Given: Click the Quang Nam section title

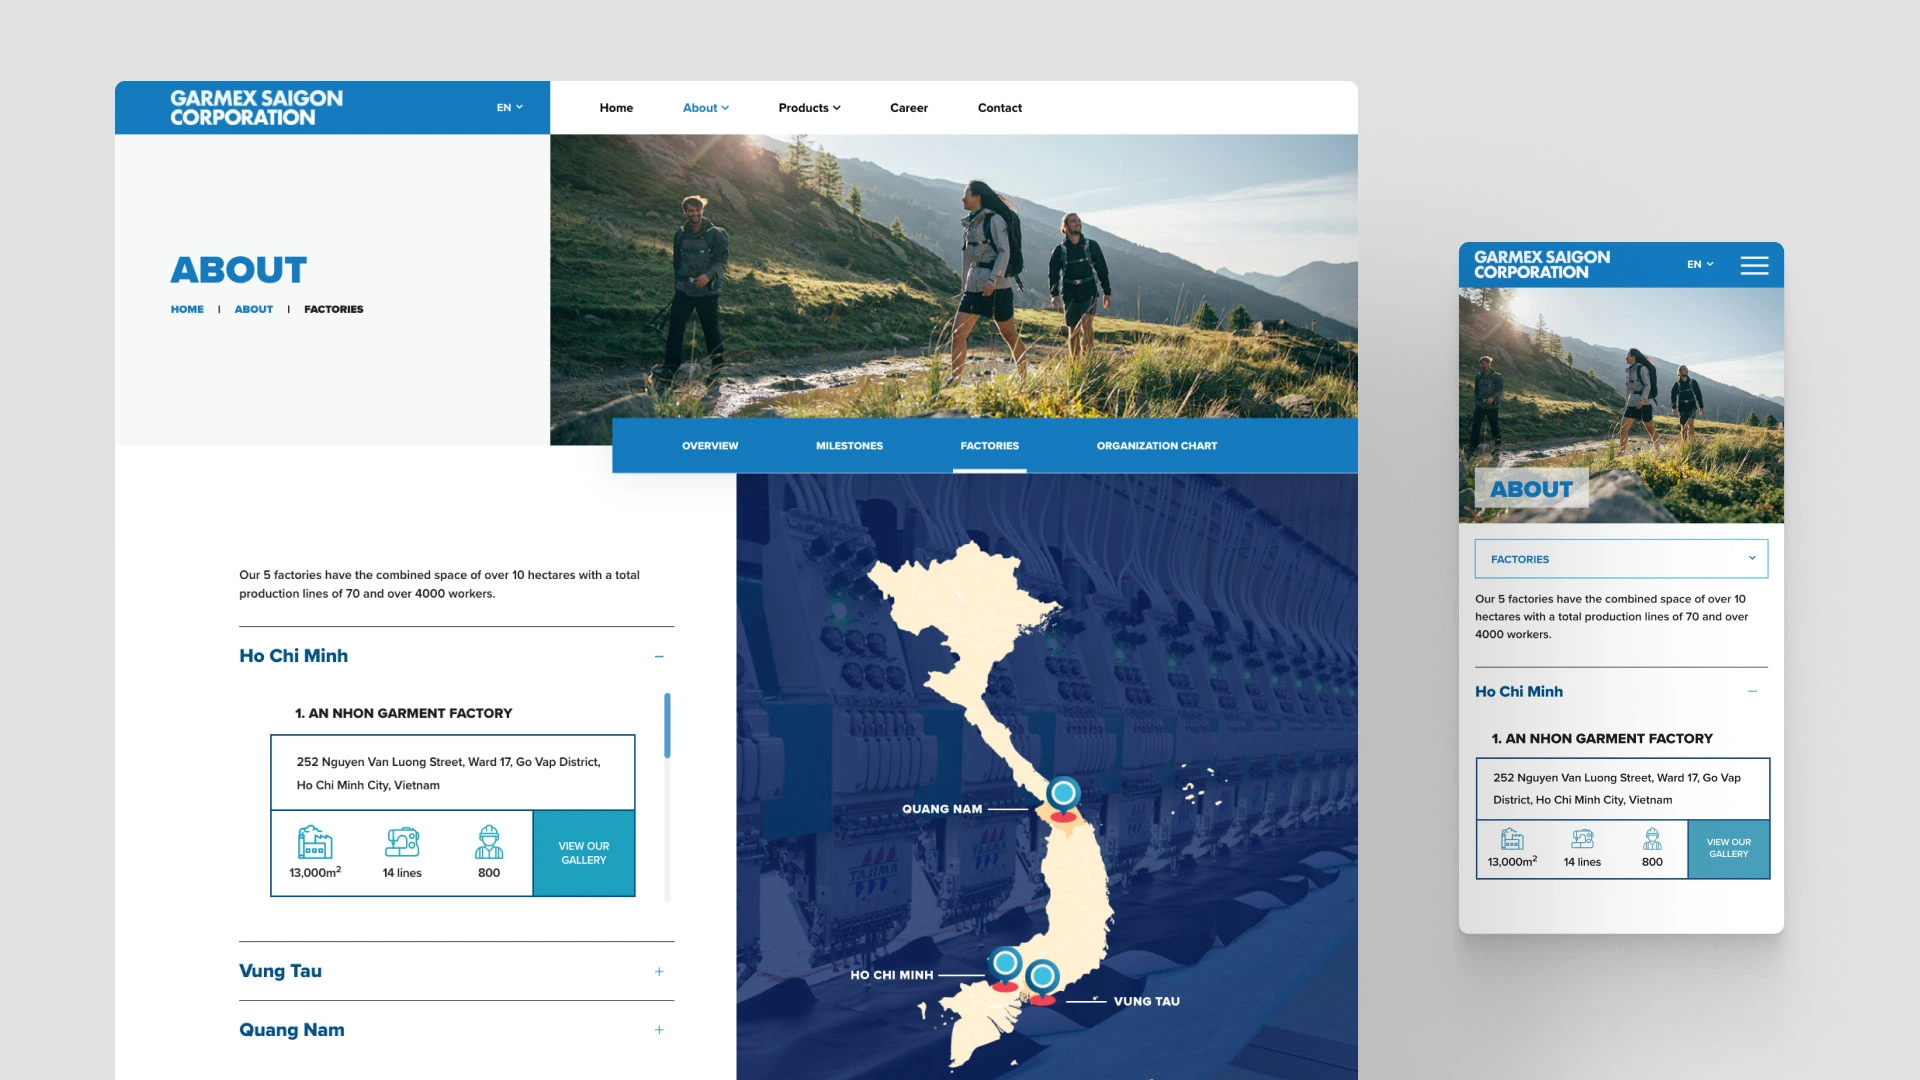Looking at the screenshot, I should [x=292, y=1030].
